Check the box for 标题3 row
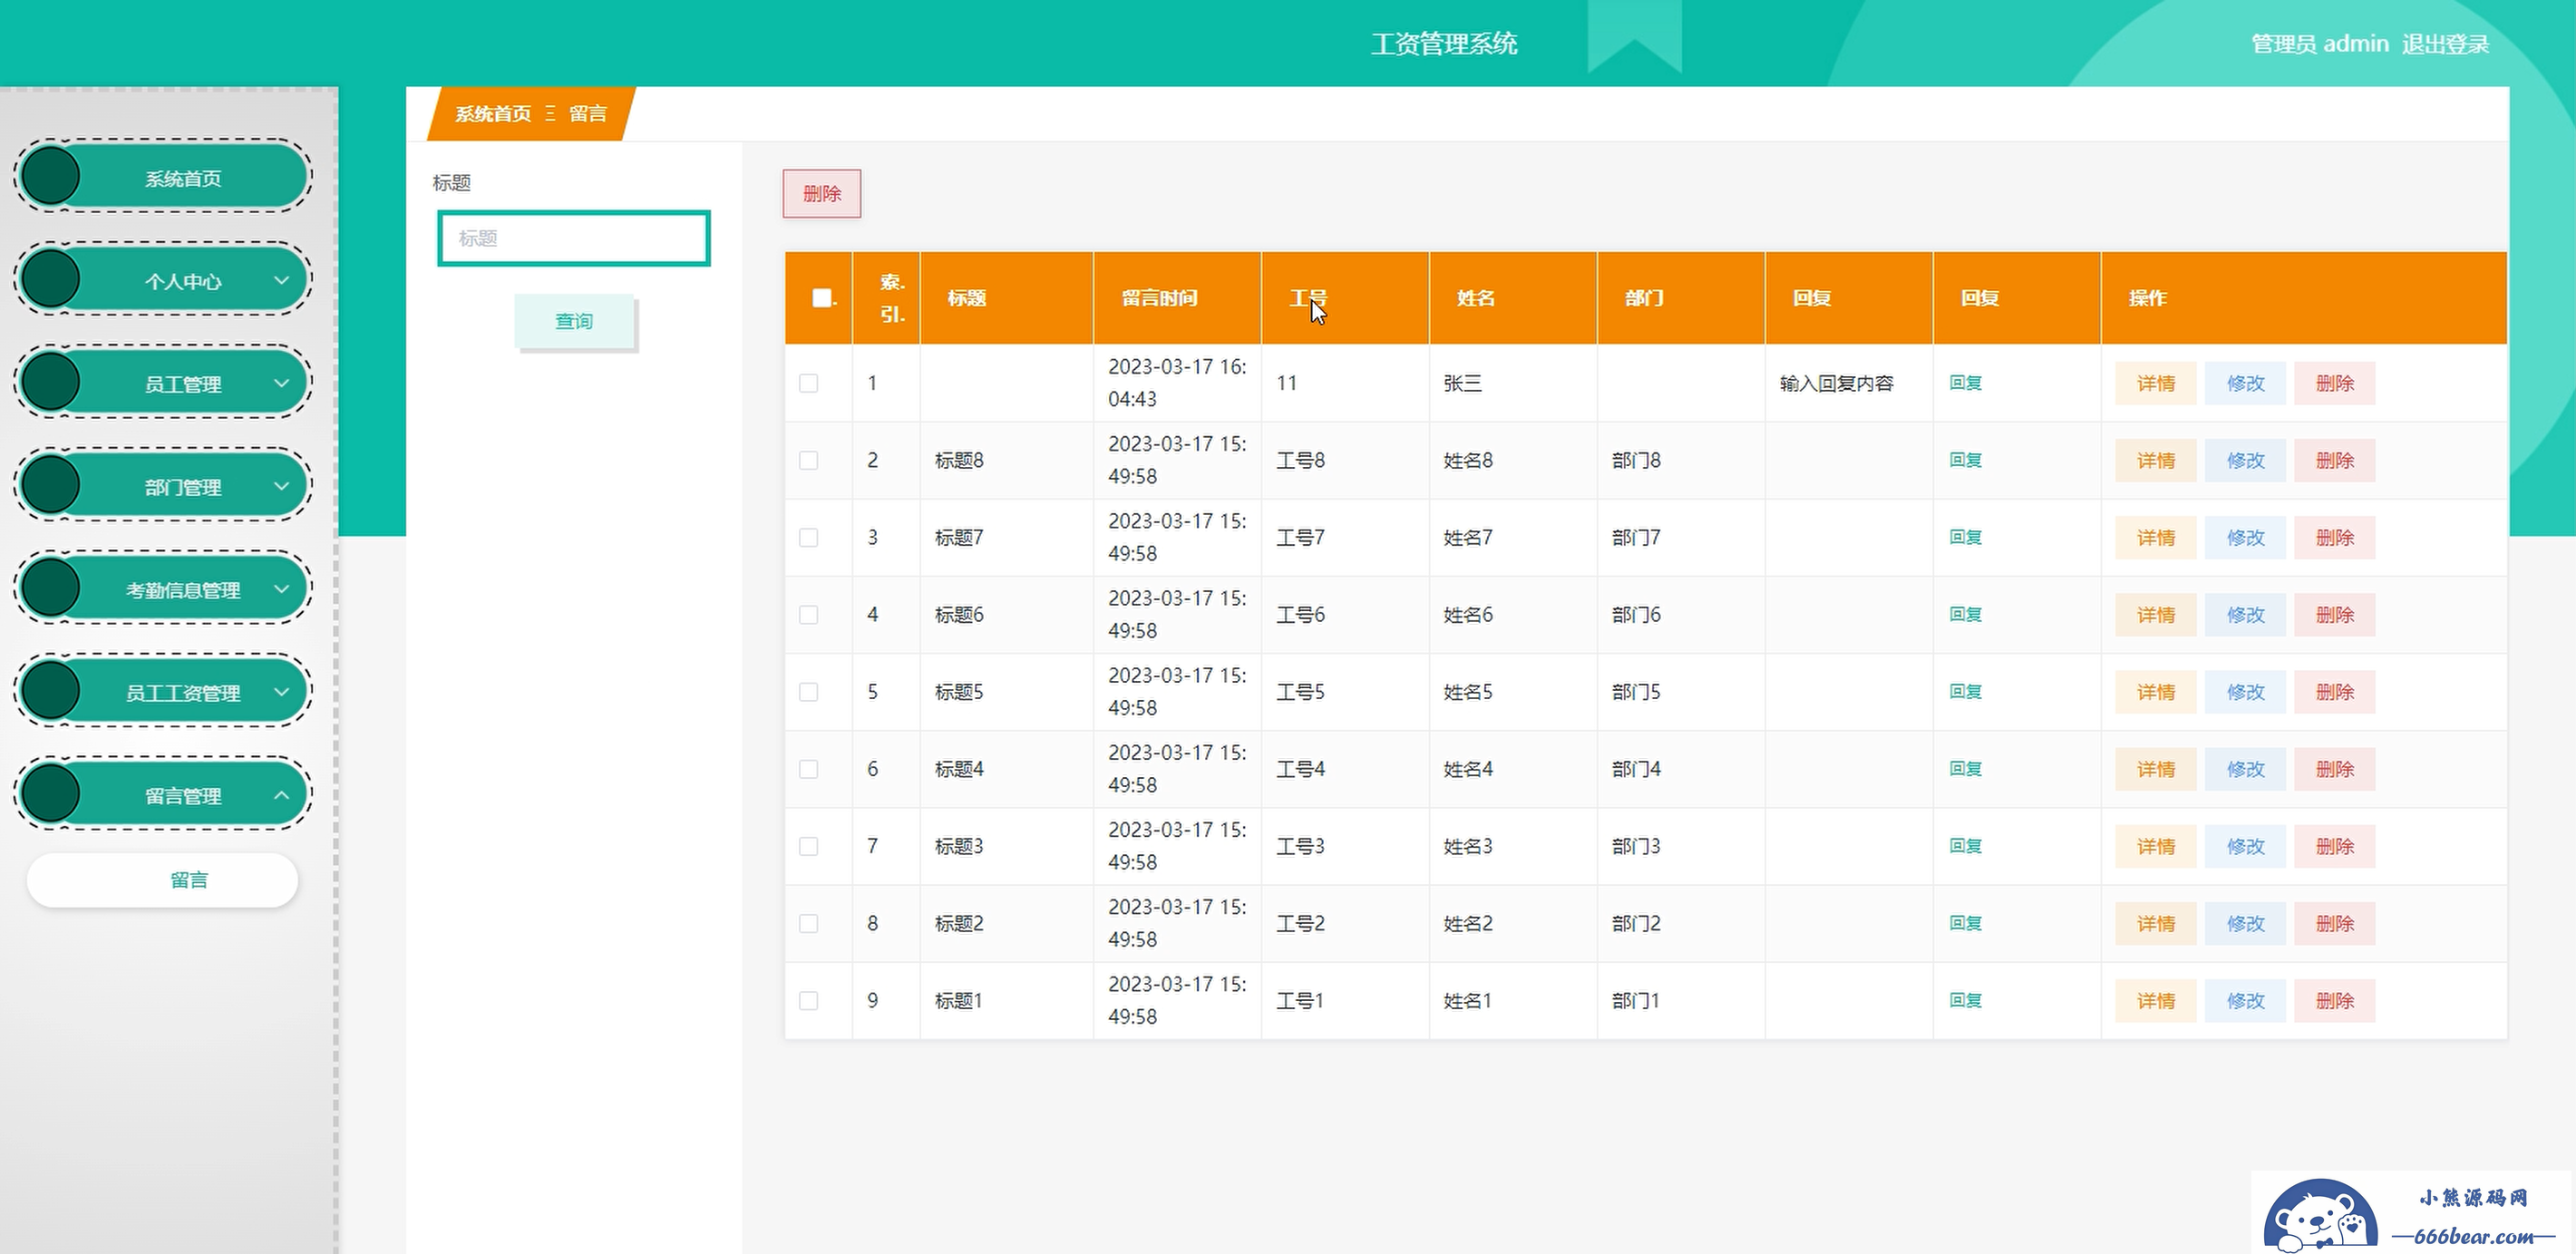2576x1254 pixels. (x=809, y=846)
